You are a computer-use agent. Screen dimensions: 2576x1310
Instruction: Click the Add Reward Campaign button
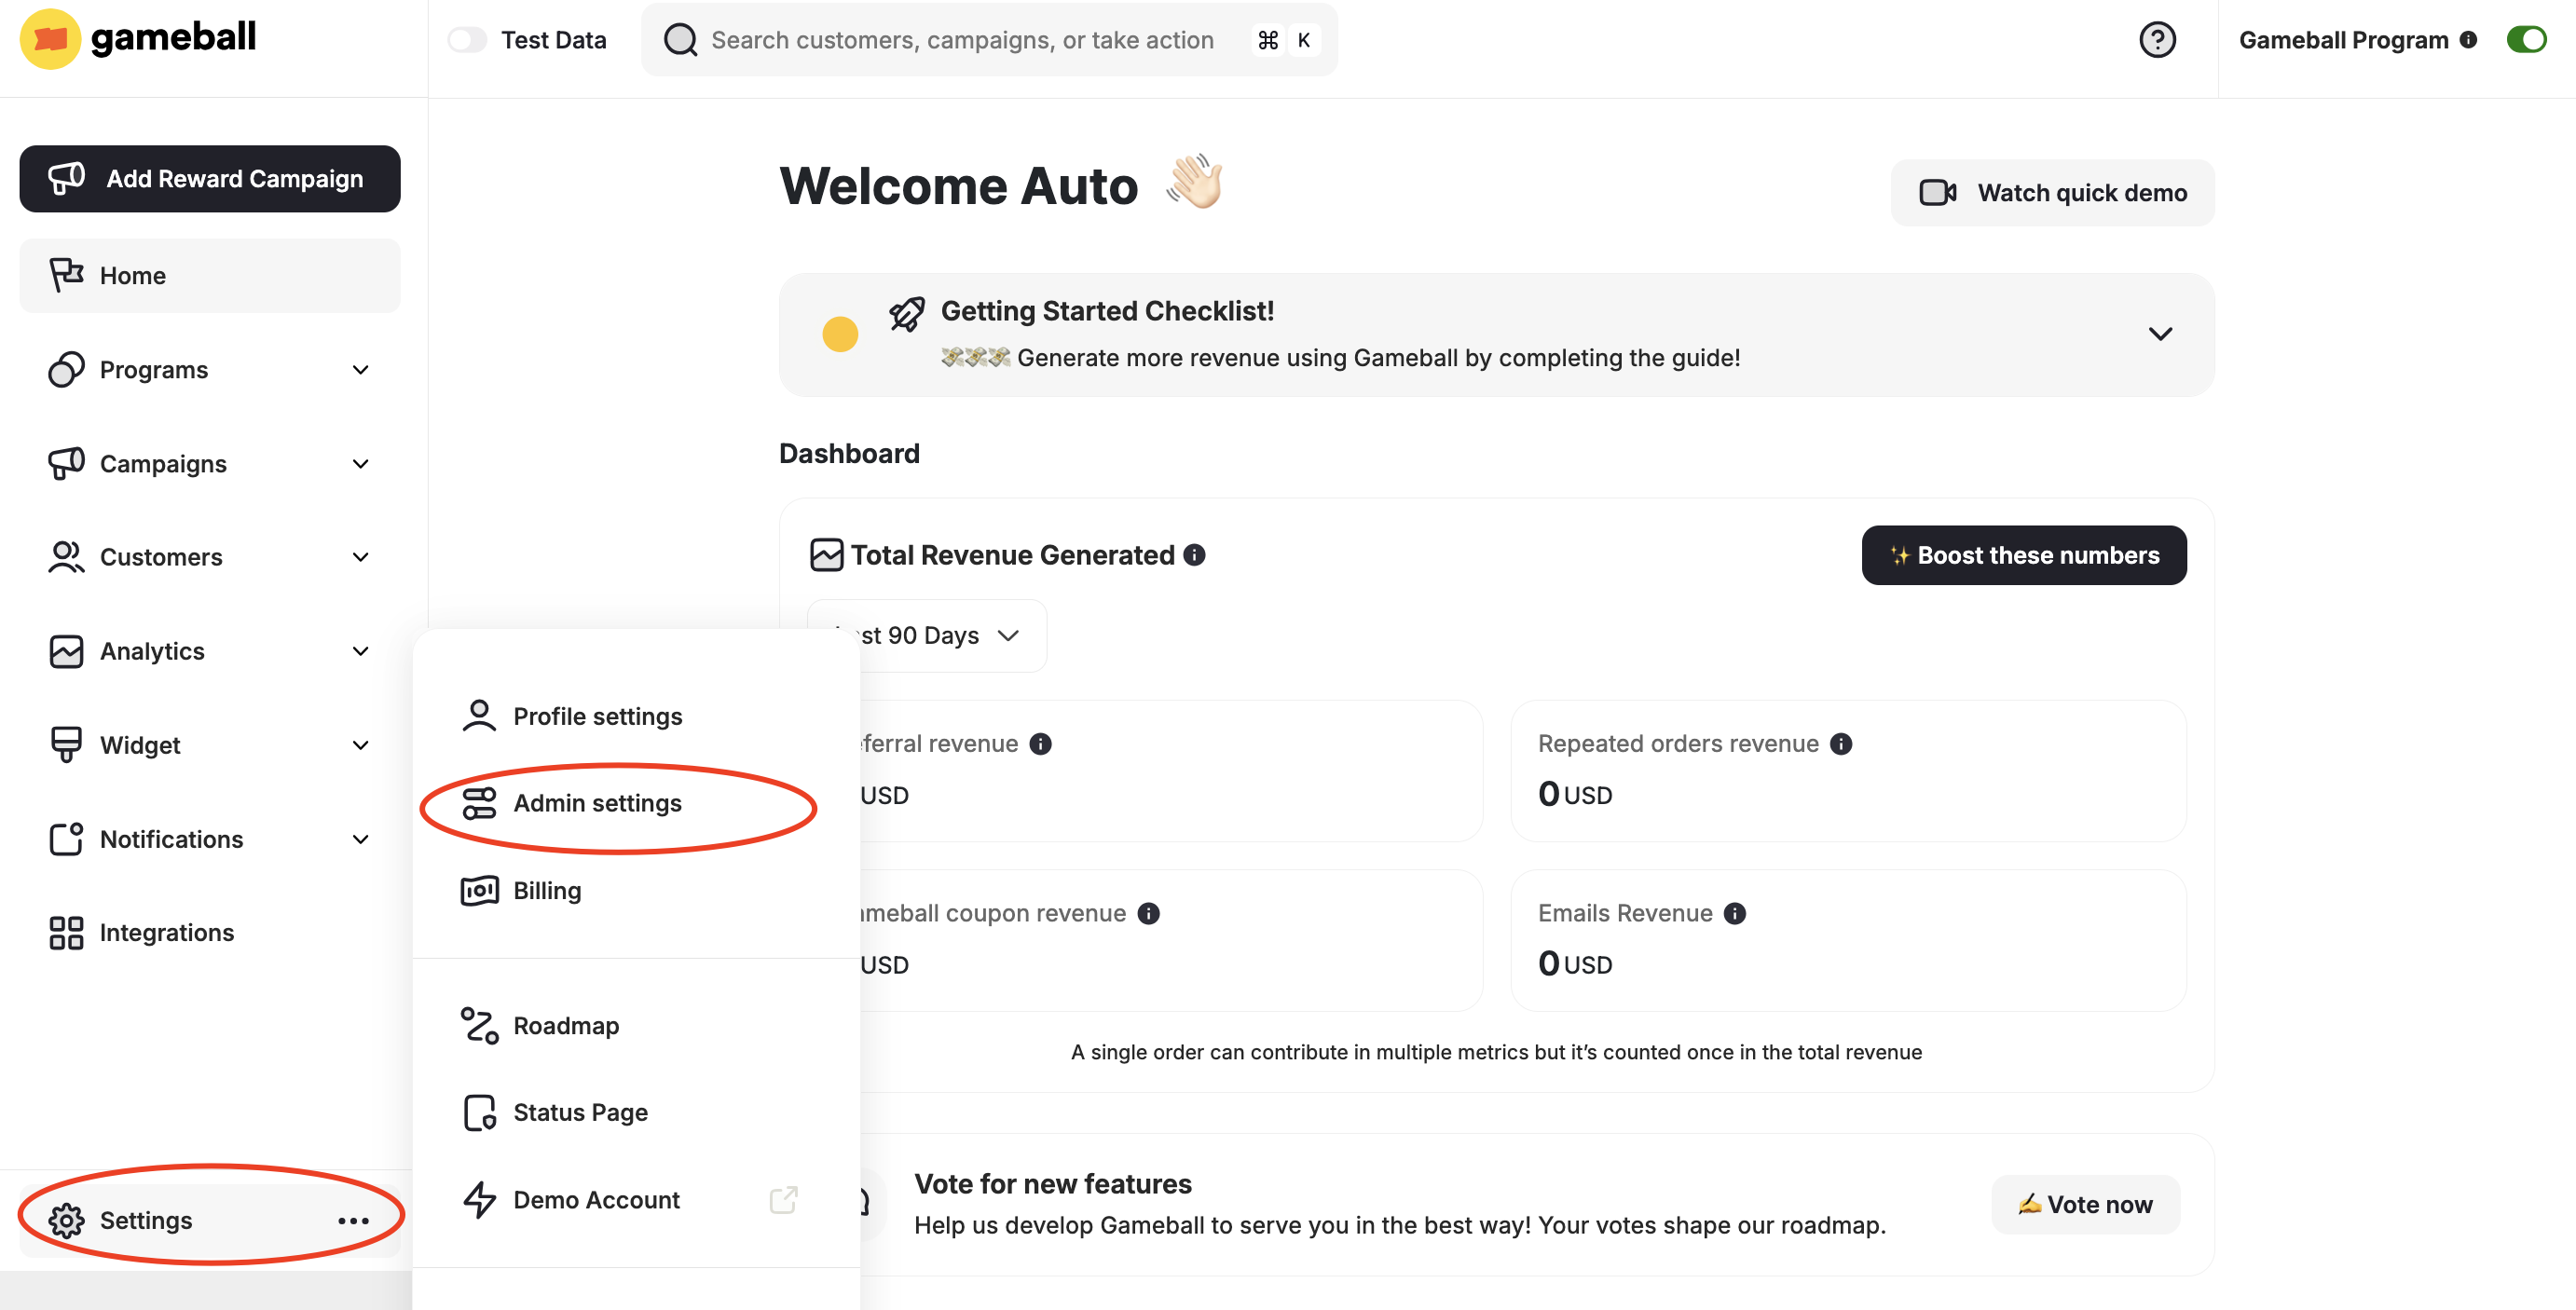210,179
